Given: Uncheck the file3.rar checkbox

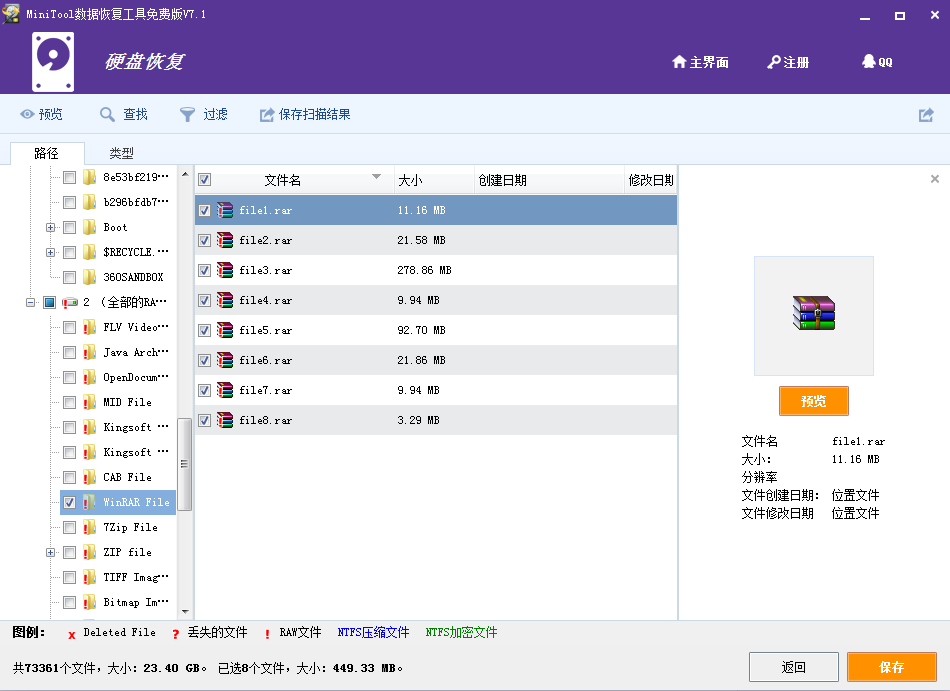Looking at the screenshot, I should click(x=204, y=270).
